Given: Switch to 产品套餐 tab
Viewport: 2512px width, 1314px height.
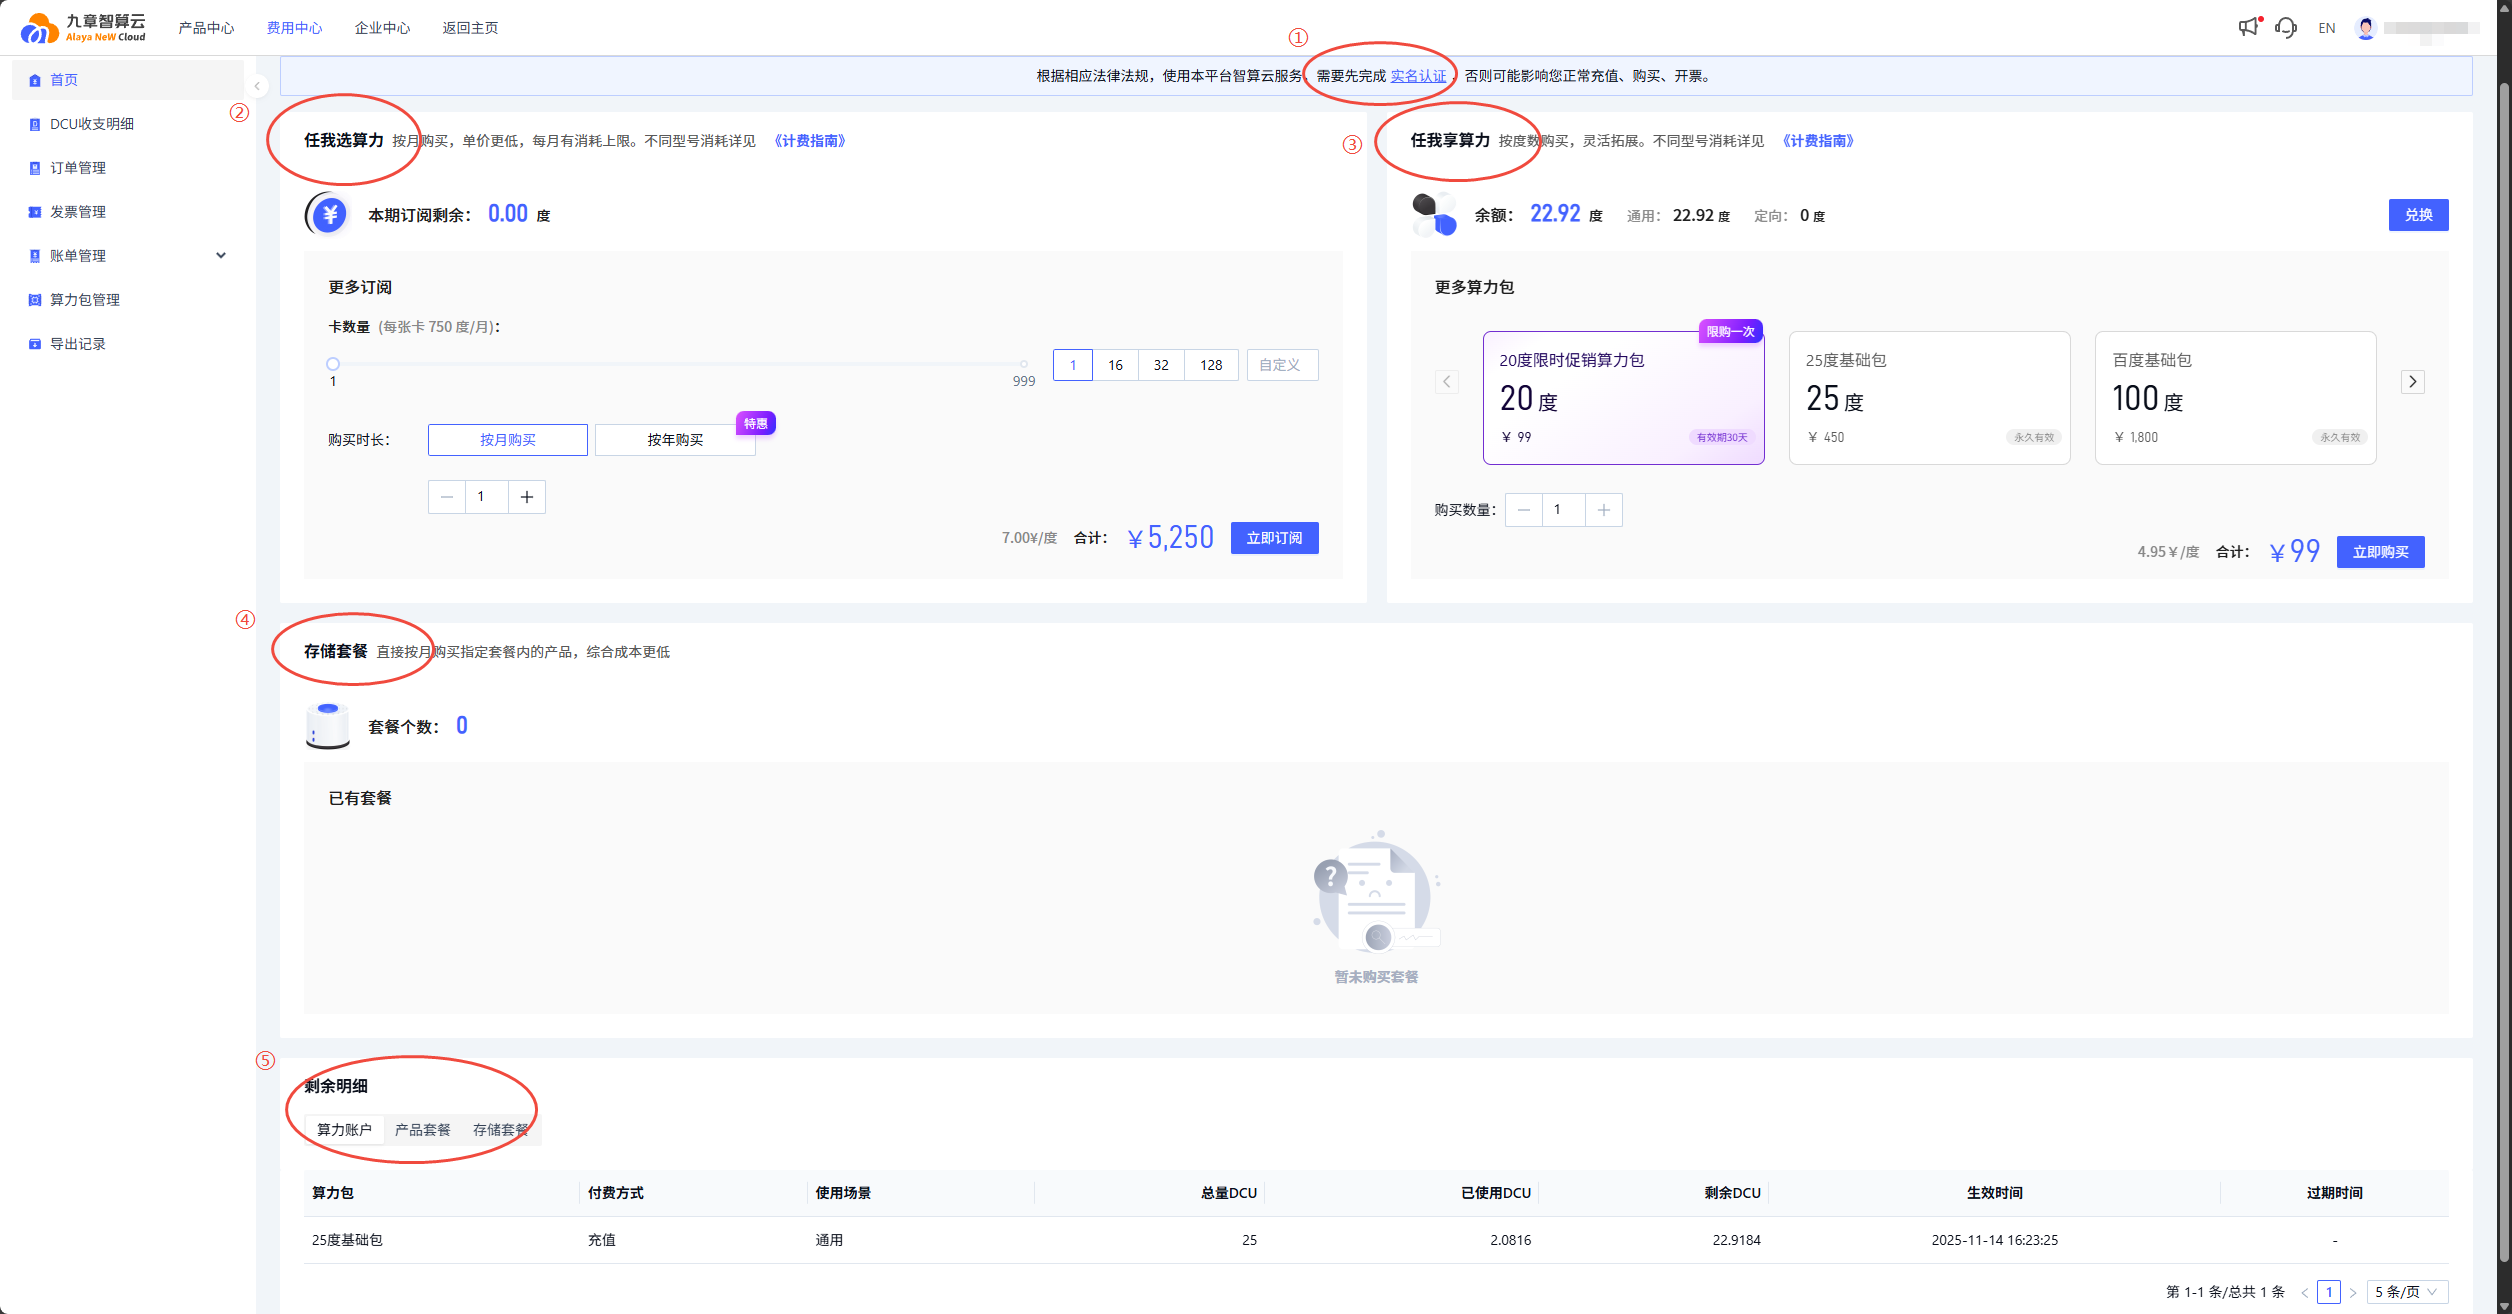Looking at the screenshot, I should [422, 1130].
